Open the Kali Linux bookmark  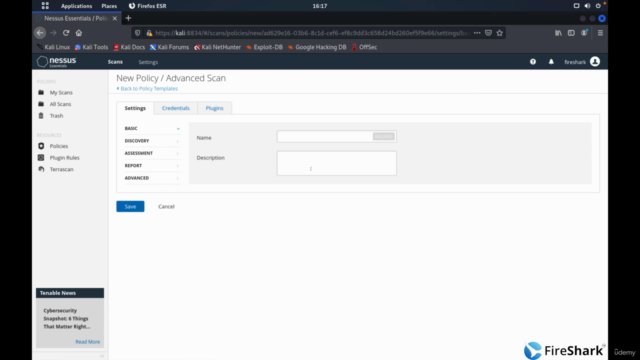[x=53, y=47]
